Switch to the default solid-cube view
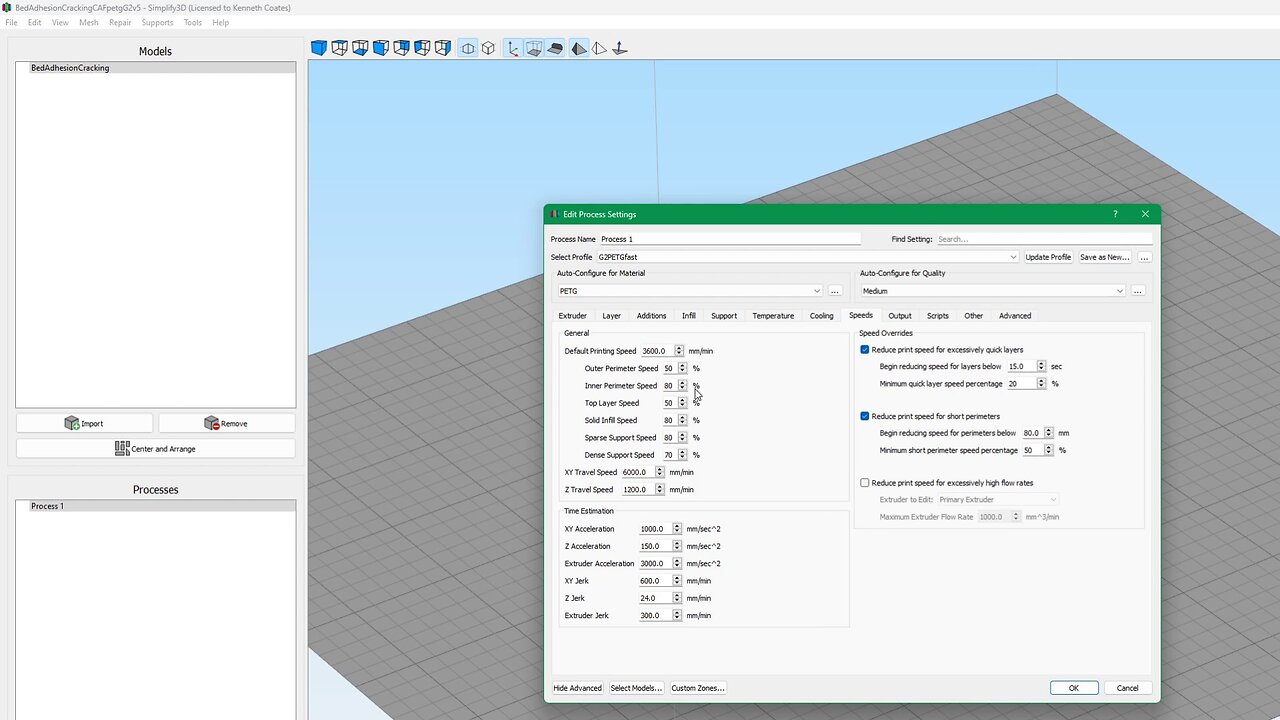This screenshot has height=720, width=1280. click(319, 48)
